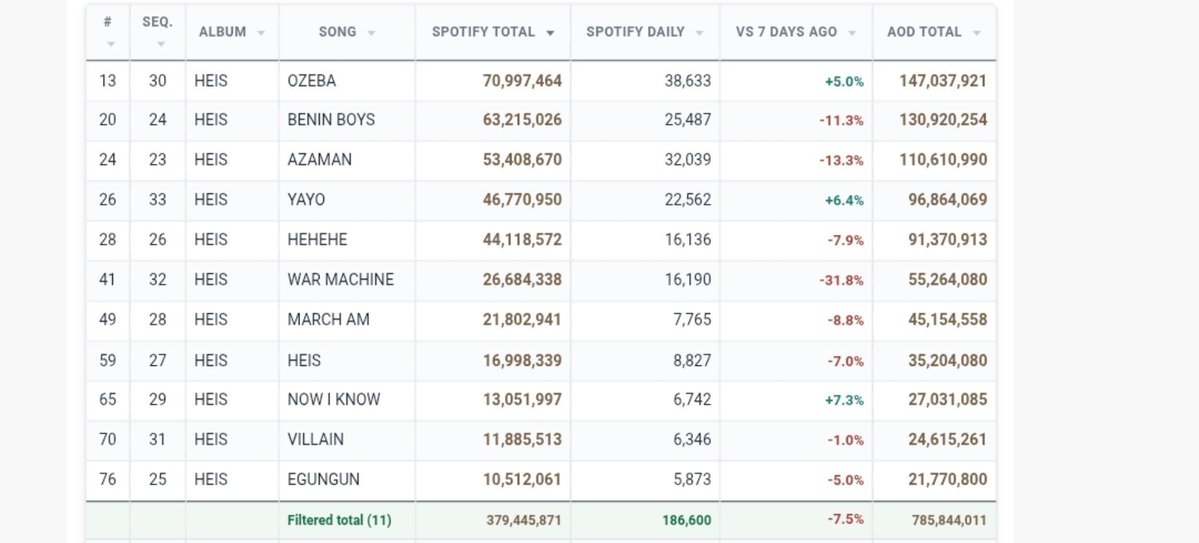
Task: Click rank number 76 in EGUNGUN row
Action: pyautogui.click(x=108, y=480)
